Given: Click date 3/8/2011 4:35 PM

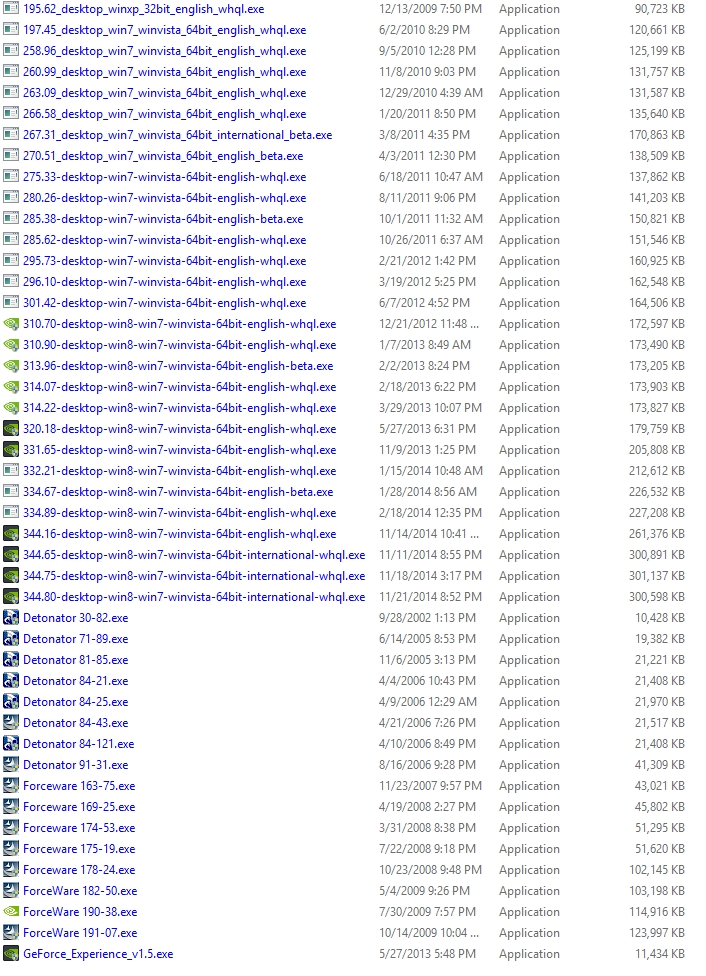Looking at the screenshot, I should 424,134.
